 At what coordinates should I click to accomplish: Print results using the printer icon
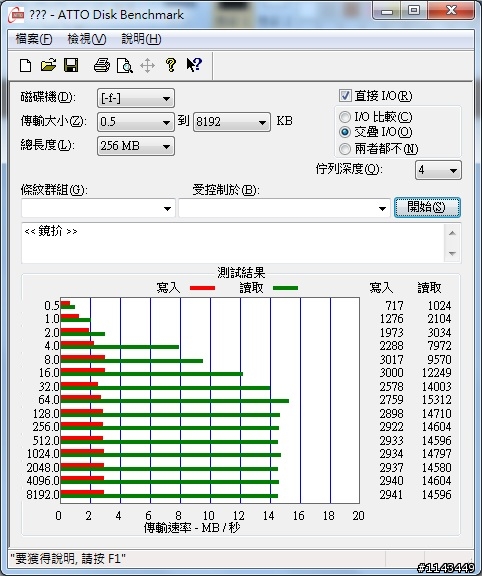(x=102, y=65)
